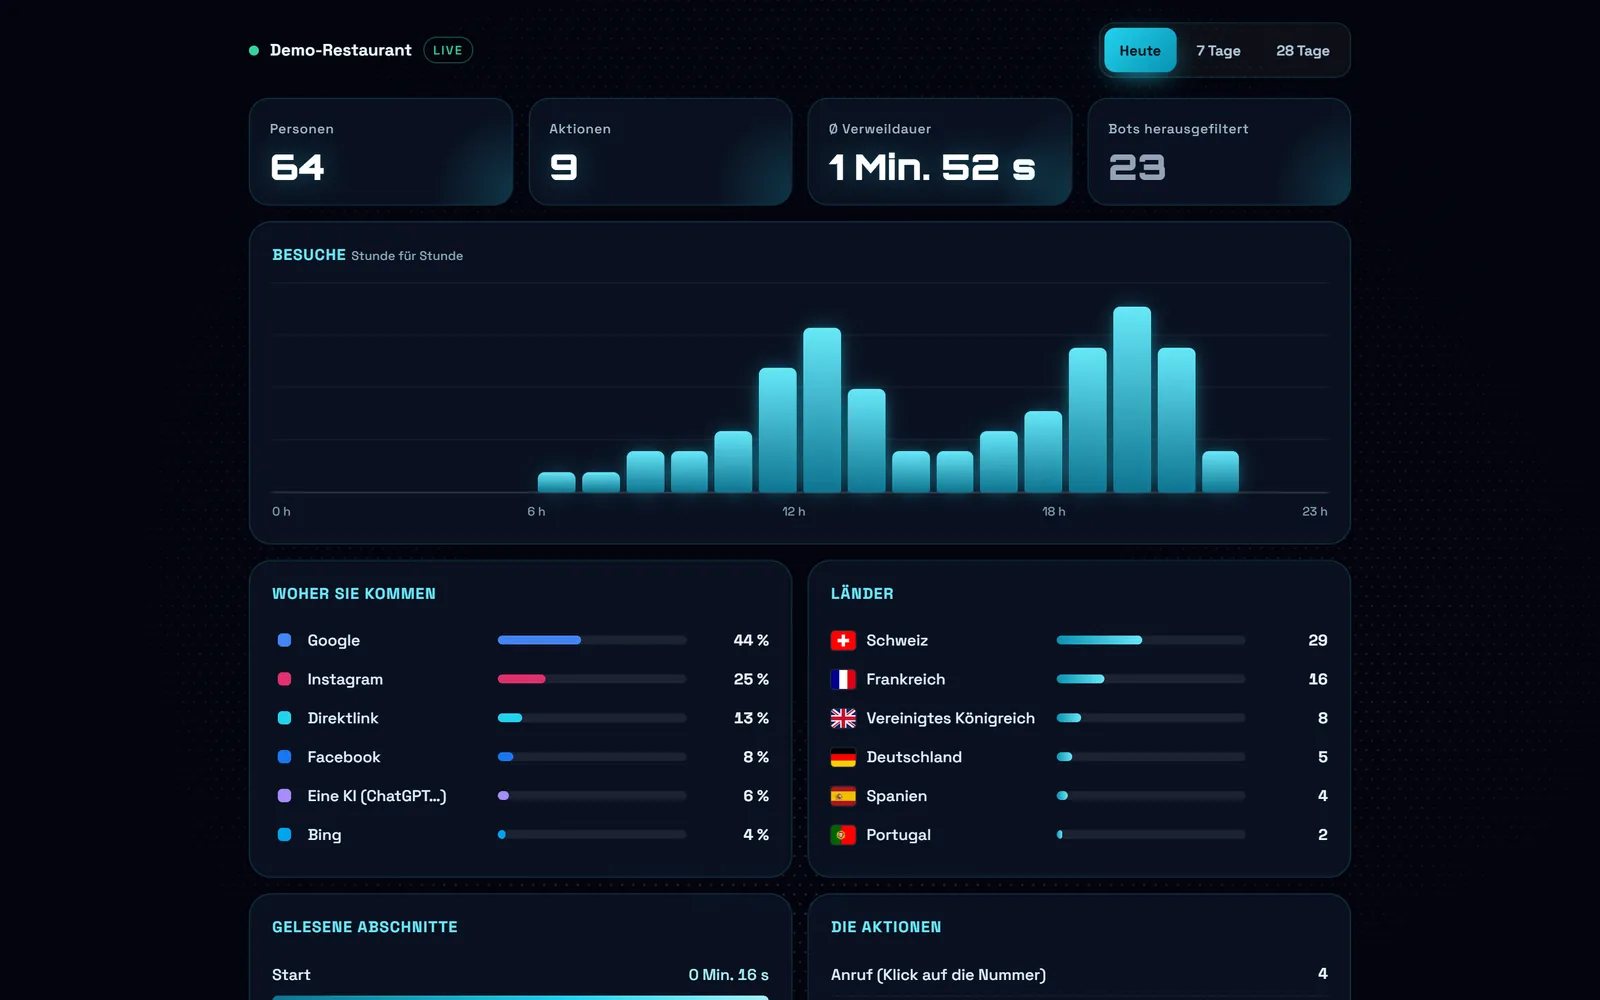The image size is (1600, 1000).
Task: Click the 0 Min. 16 s reading time
Action: click(x=729, y=975)
